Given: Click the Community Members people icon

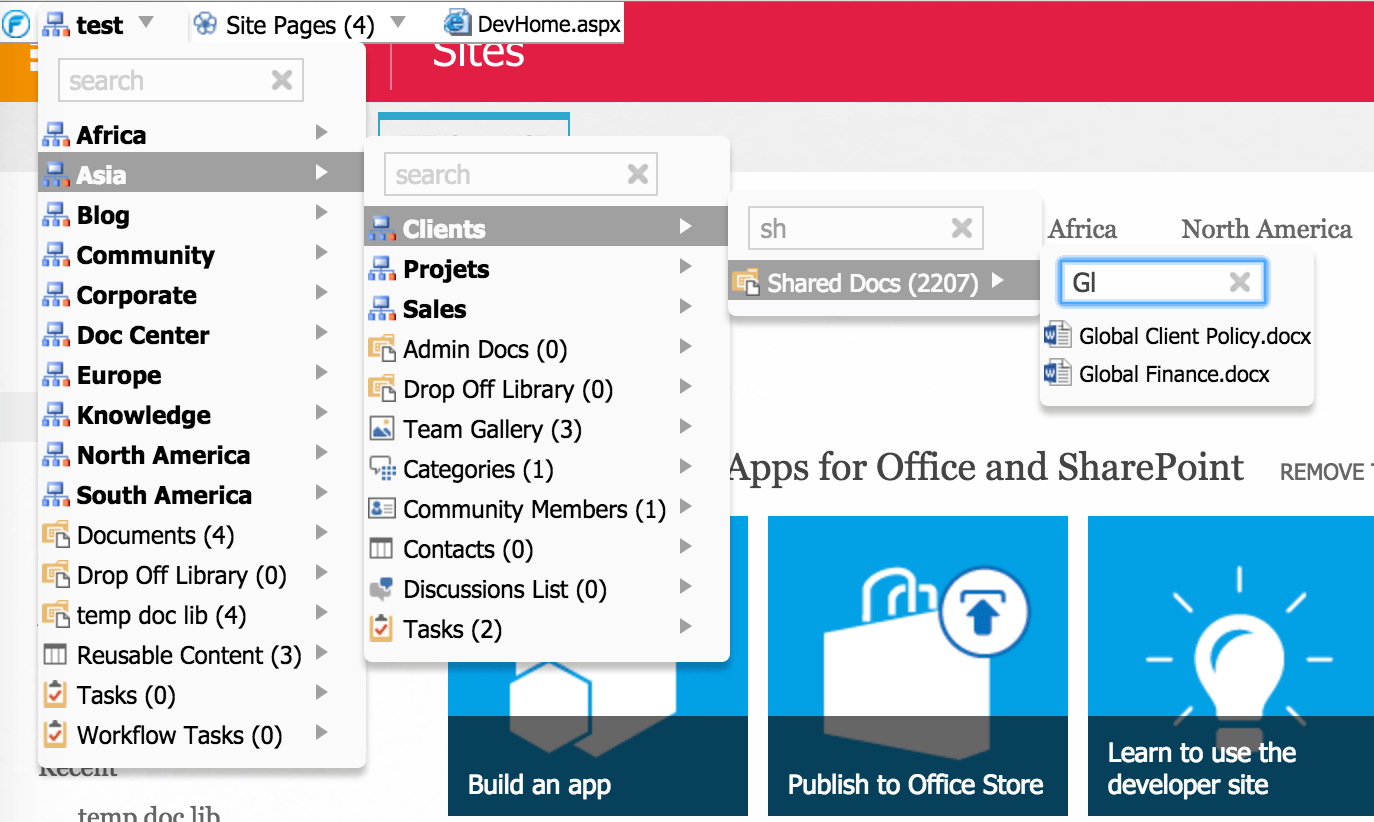Looking at the screenshot, I should (382, 509).
